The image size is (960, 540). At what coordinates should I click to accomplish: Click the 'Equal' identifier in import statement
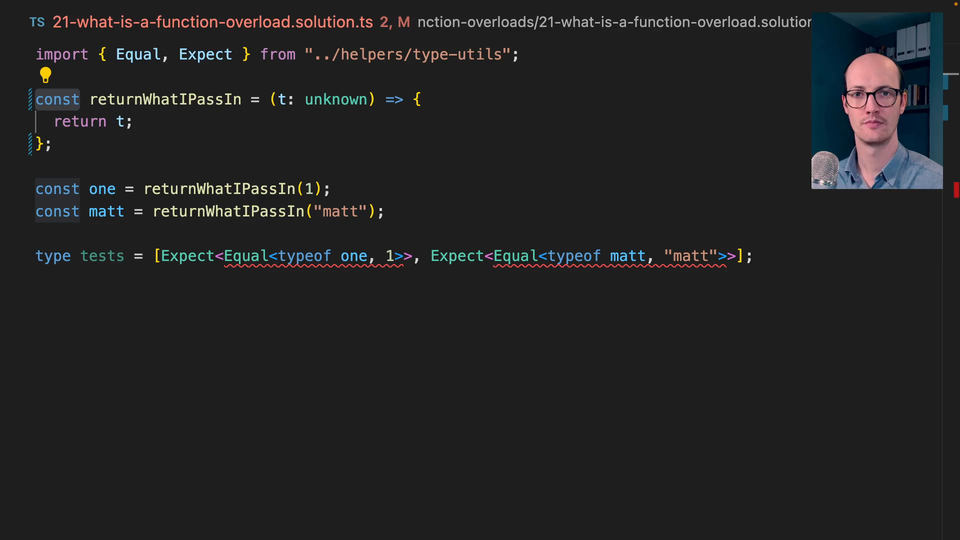[138, 54]
